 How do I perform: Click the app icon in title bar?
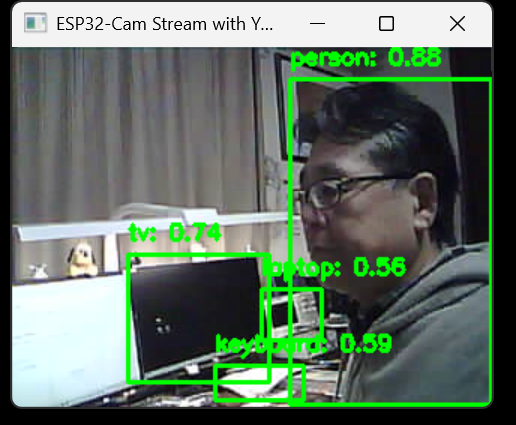[x=35, y=23]
